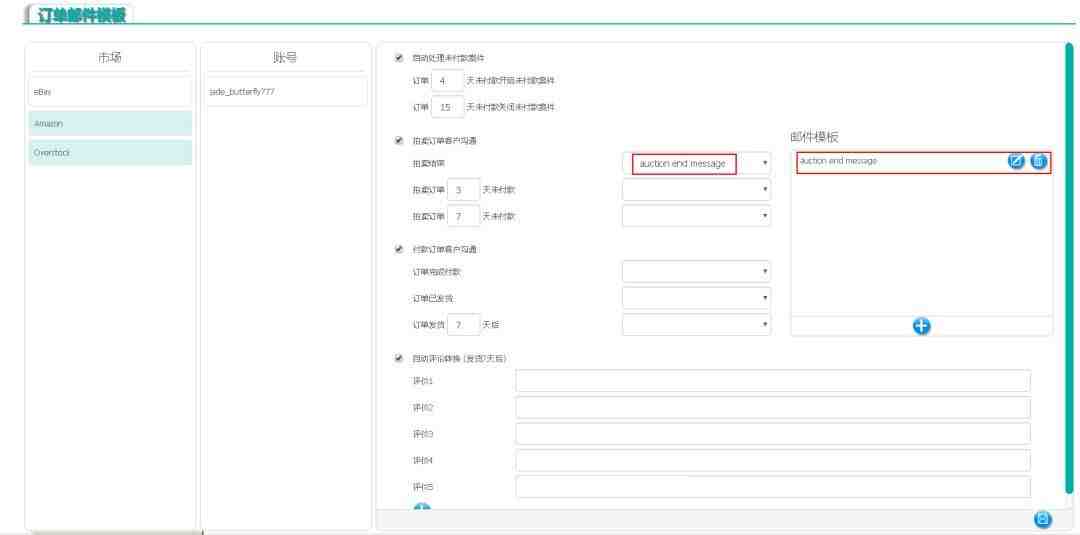This screenshot has width=1080, height=535.
Task: Click the 评价3 text field
Action: [x=773, y=434]
